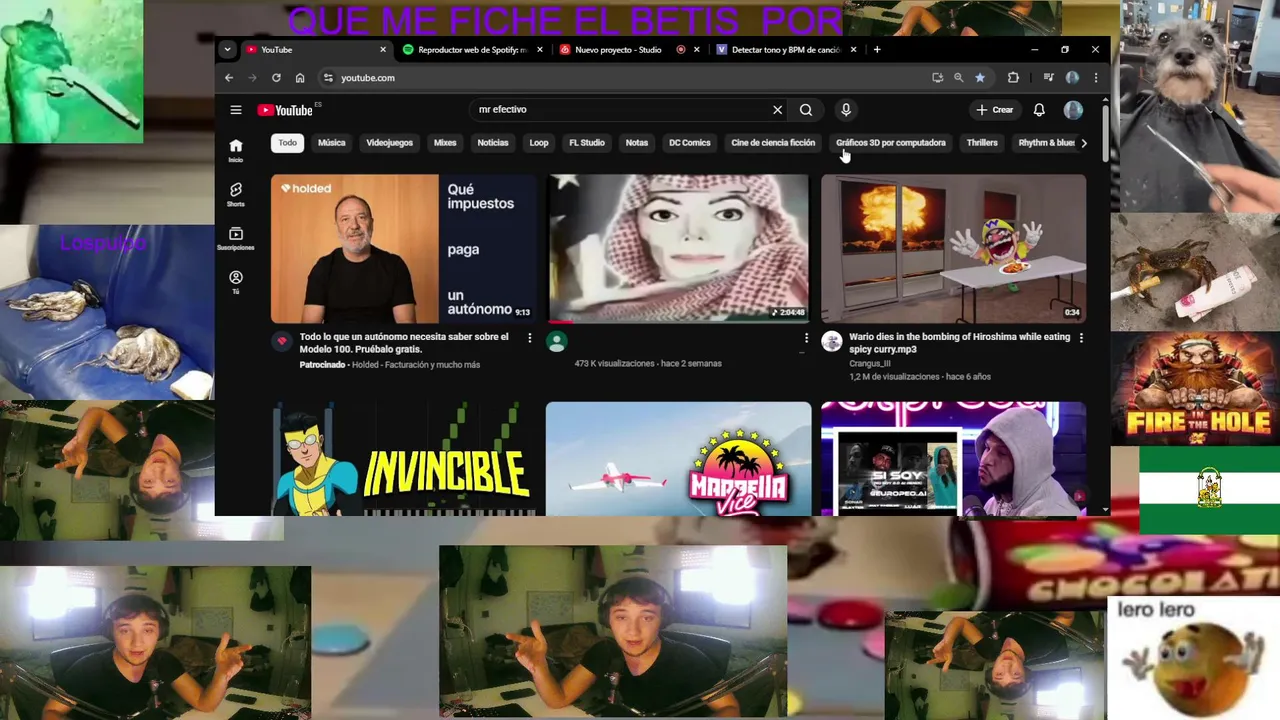Go to the YouTube logo home link
This screenshot has width=1280, height=720.
pyautogui.click(x=286, y=110)
